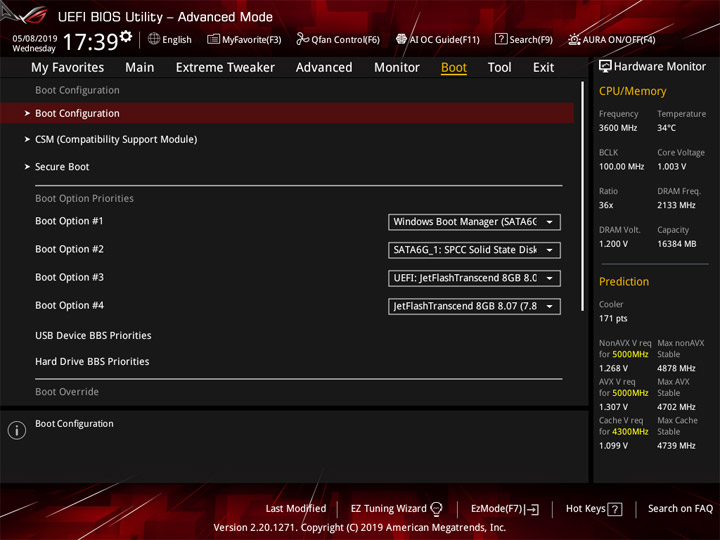This screenshot has height=540, width=720.
Task: Click the Boot Option #3 label
Action: click(69, 277)
